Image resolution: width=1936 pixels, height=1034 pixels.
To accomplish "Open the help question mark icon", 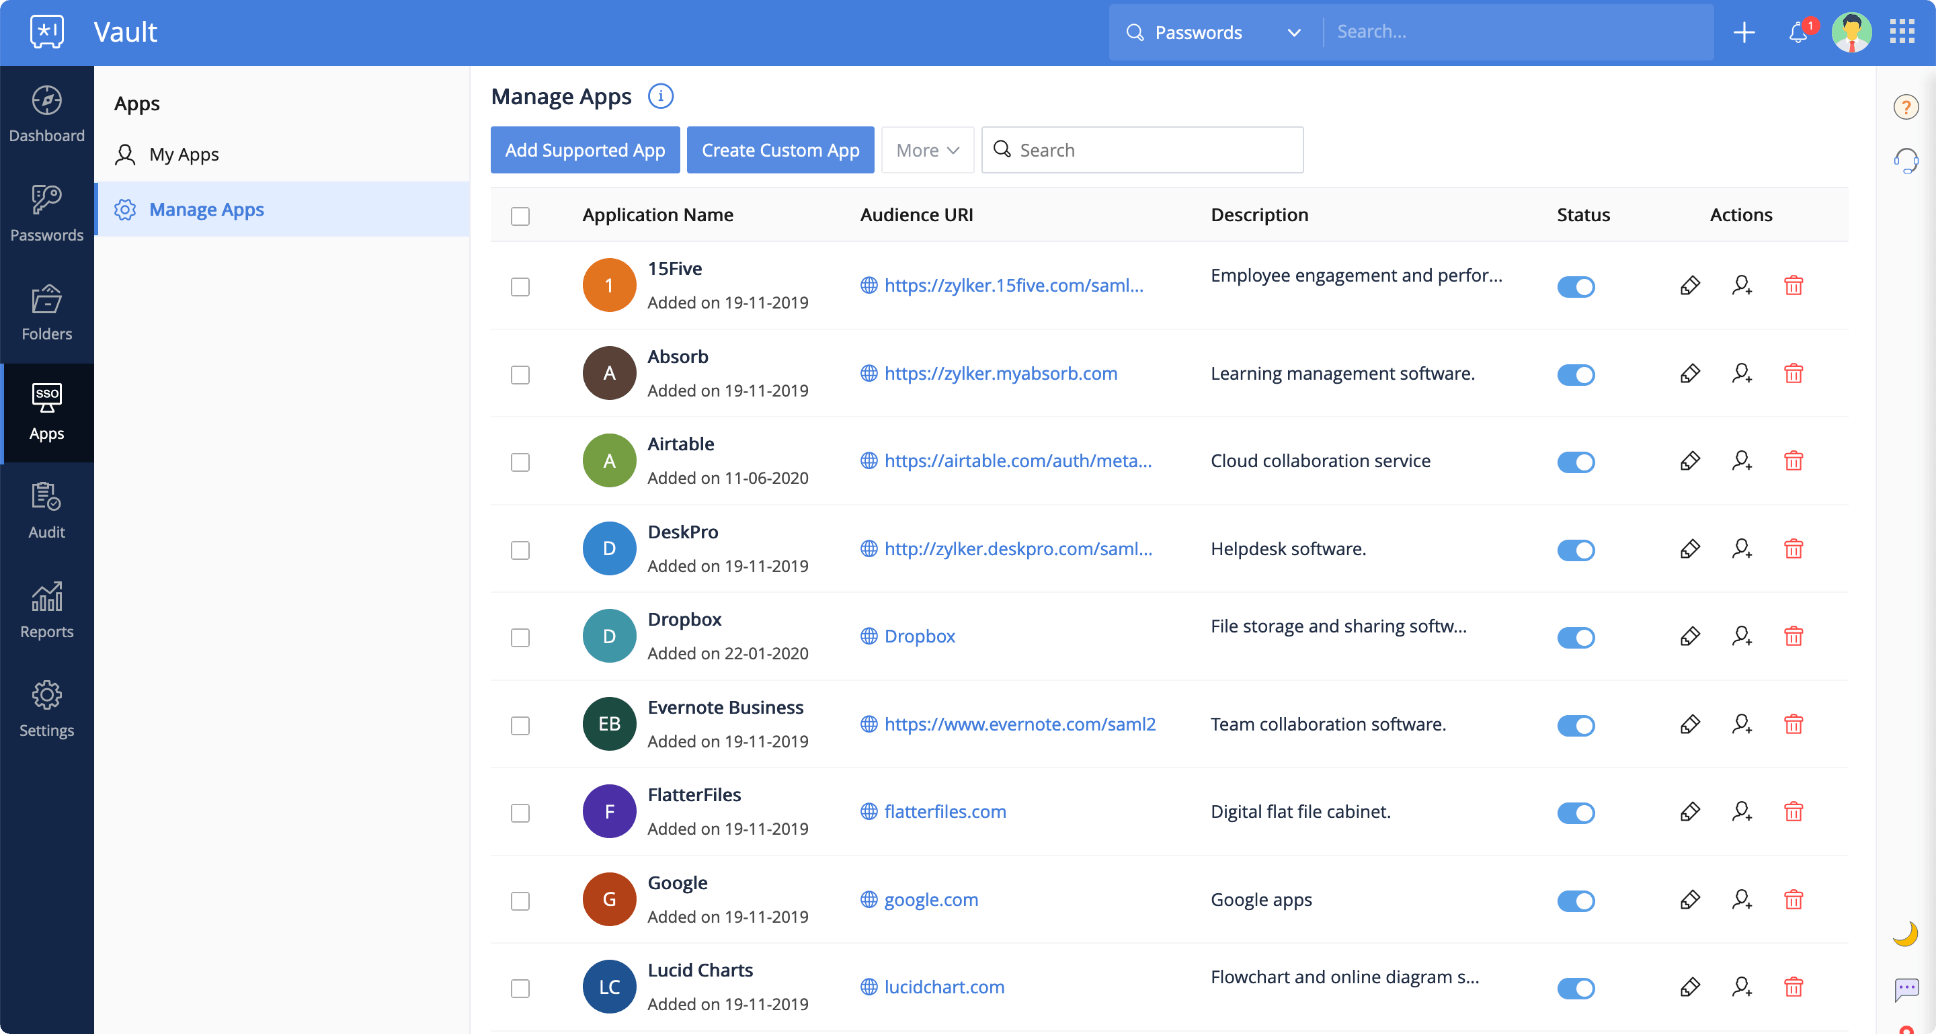I will 1906,107.
